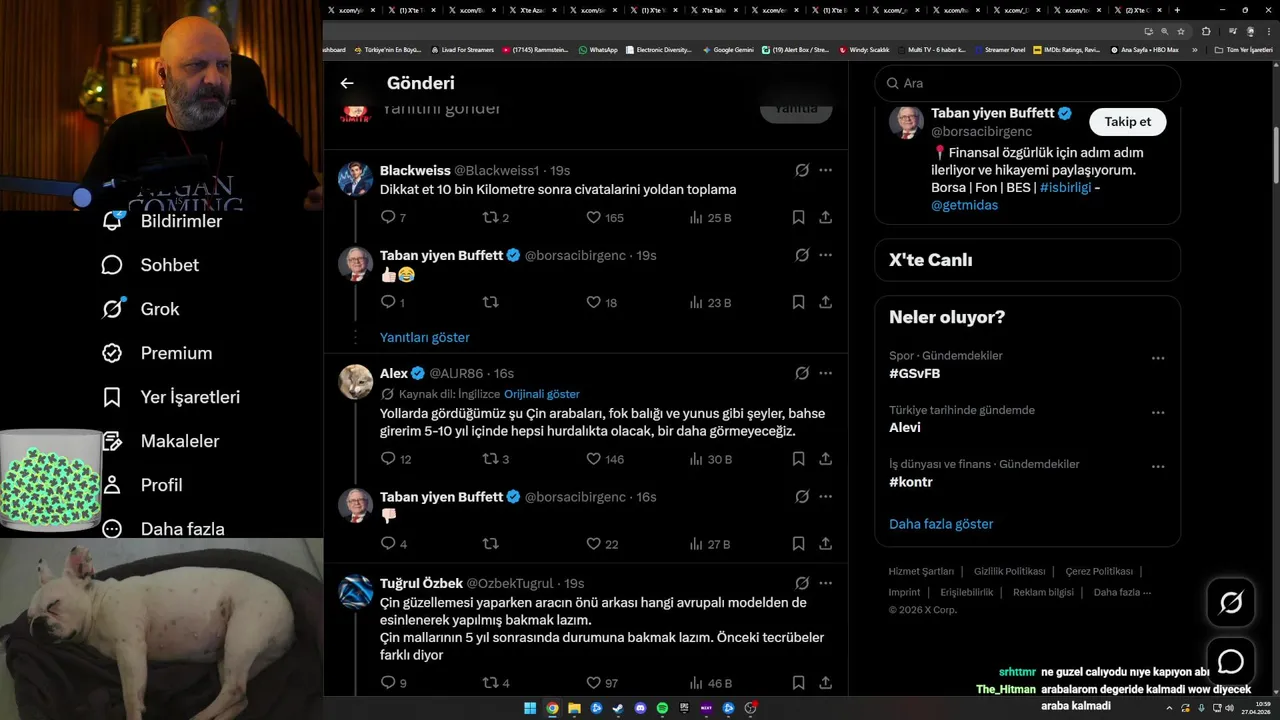This screenshot has width=1280, height=720.
Task: Open Google Gemini bookmark
Action: tap(728, 49)
